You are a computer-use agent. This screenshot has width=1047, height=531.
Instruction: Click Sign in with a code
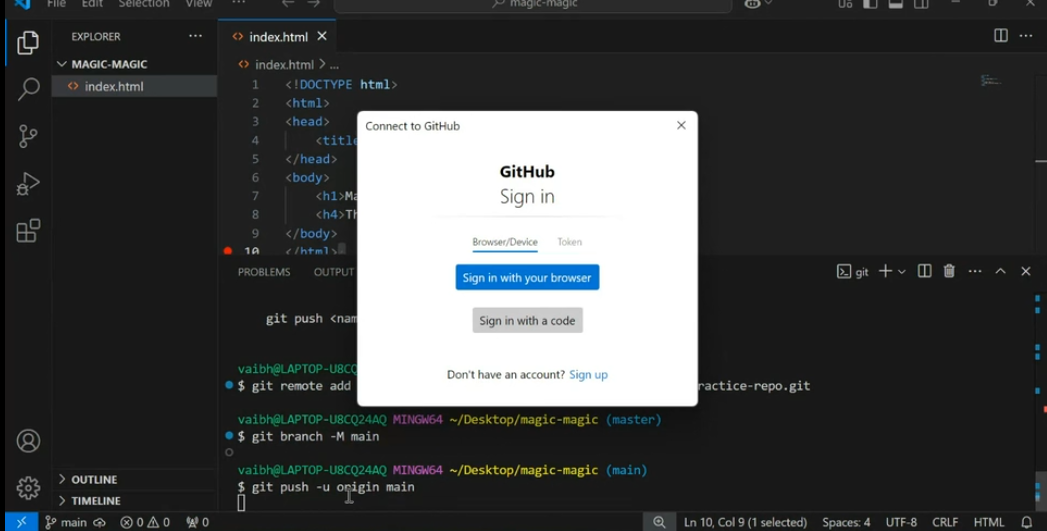tap(527, 321)
